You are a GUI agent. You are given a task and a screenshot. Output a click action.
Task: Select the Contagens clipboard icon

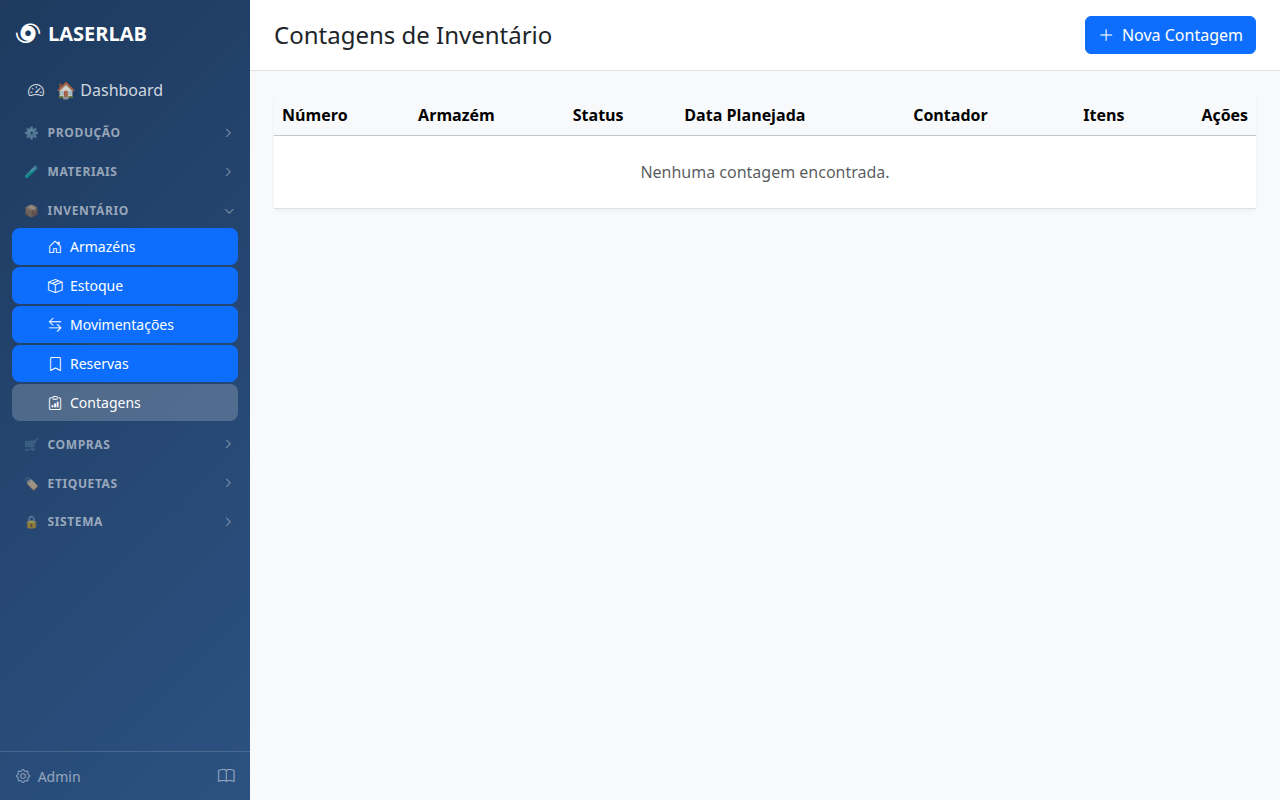tap(55, 402)
